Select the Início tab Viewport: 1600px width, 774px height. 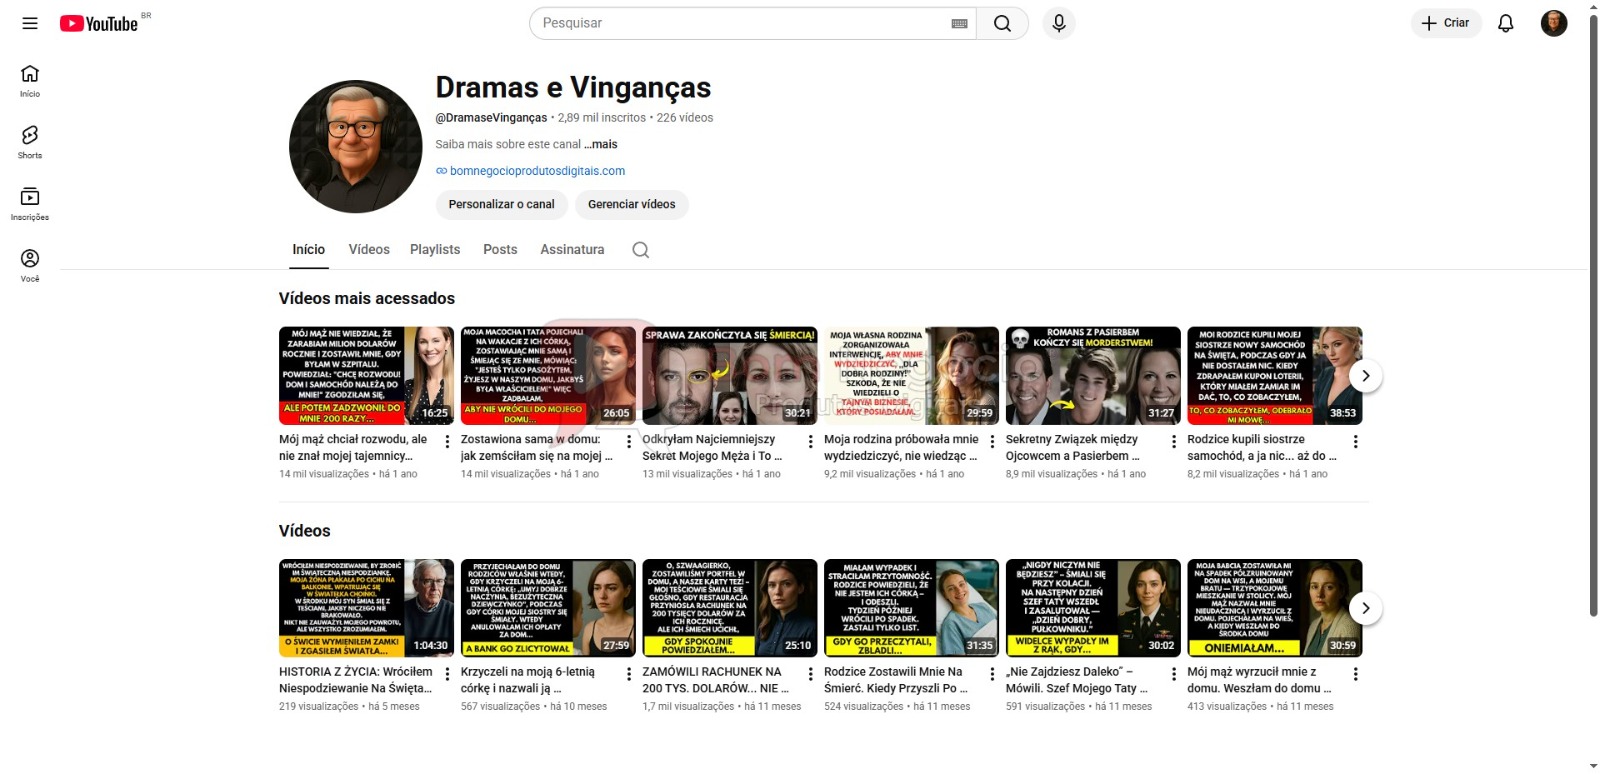pos(308,249)
